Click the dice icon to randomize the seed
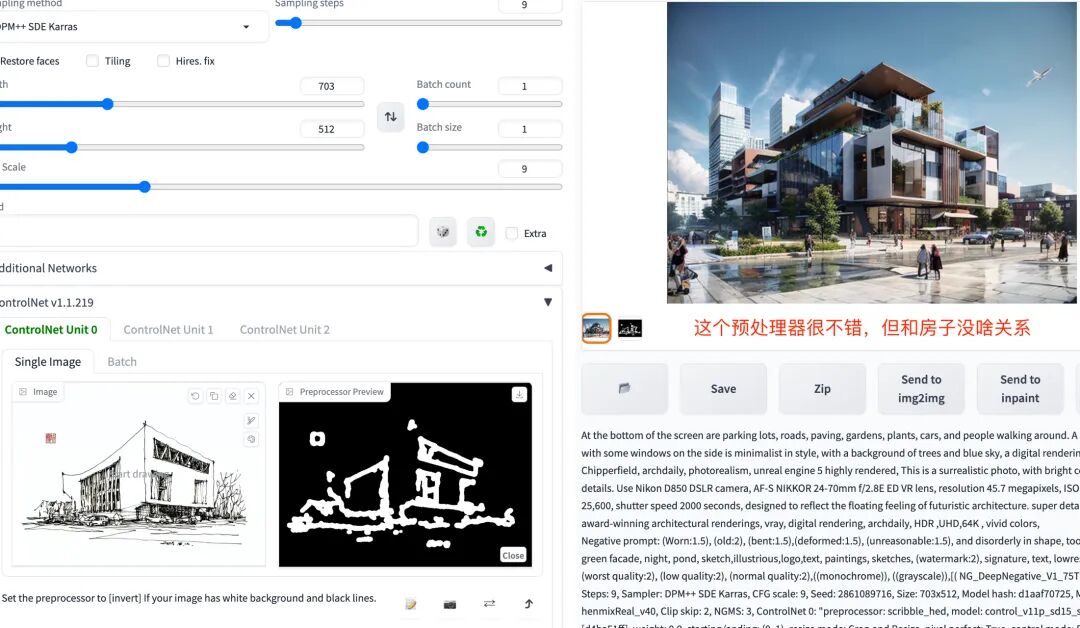The width and height of the screenshot is (1080, 628). click(x=442, y=231)
